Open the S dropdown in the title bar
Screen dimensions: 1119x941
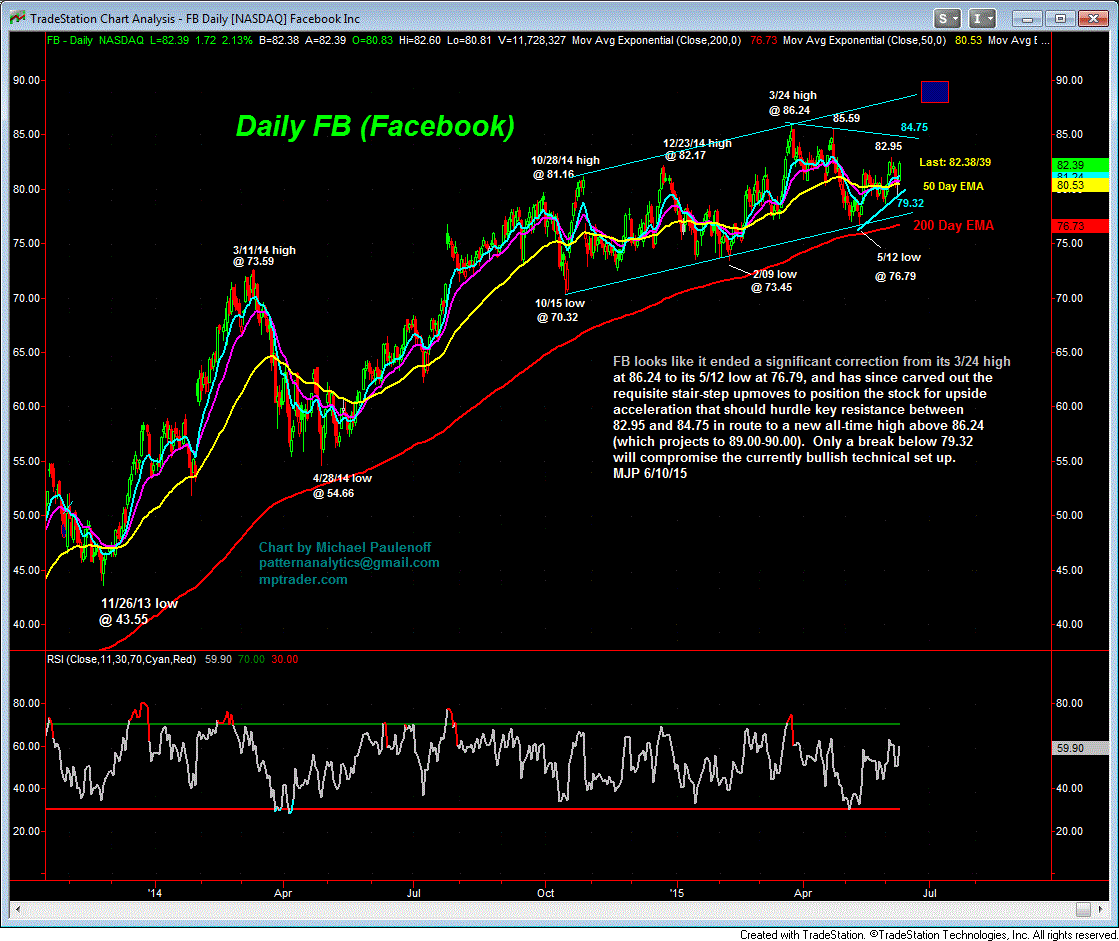click(x=948, y=19)
